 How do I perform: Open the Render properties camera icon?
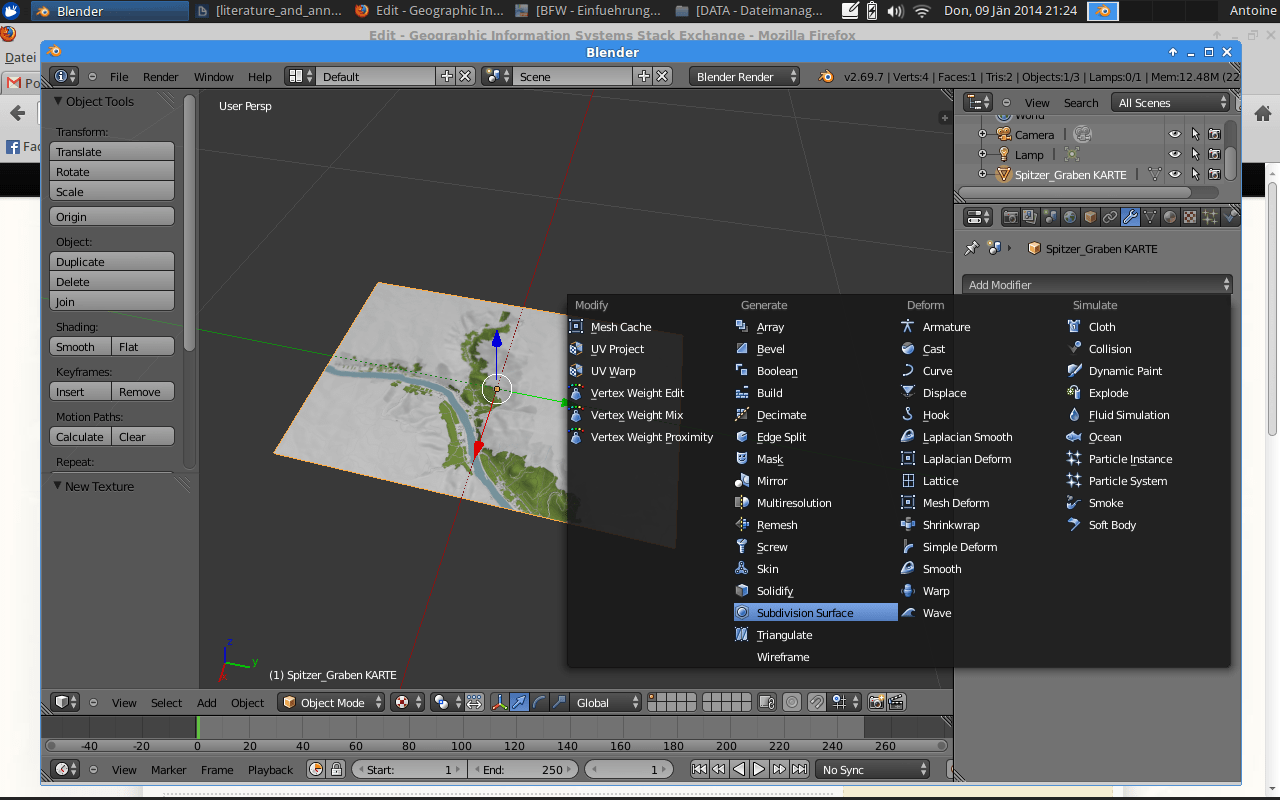1010,217
